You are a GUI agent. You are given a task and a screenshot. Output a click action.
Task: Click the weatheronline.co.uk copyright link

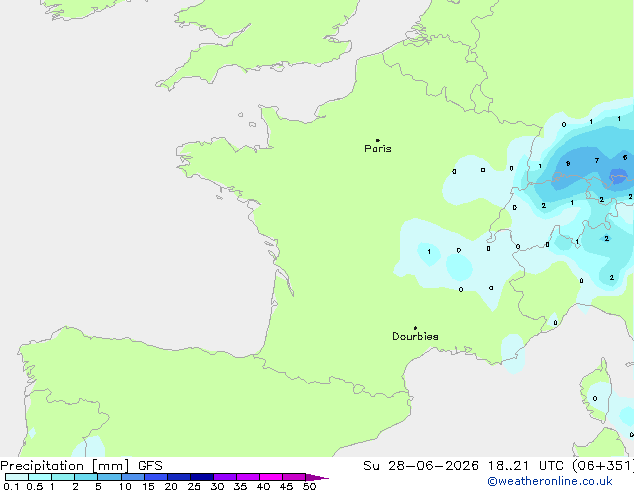tap(550, 481)
